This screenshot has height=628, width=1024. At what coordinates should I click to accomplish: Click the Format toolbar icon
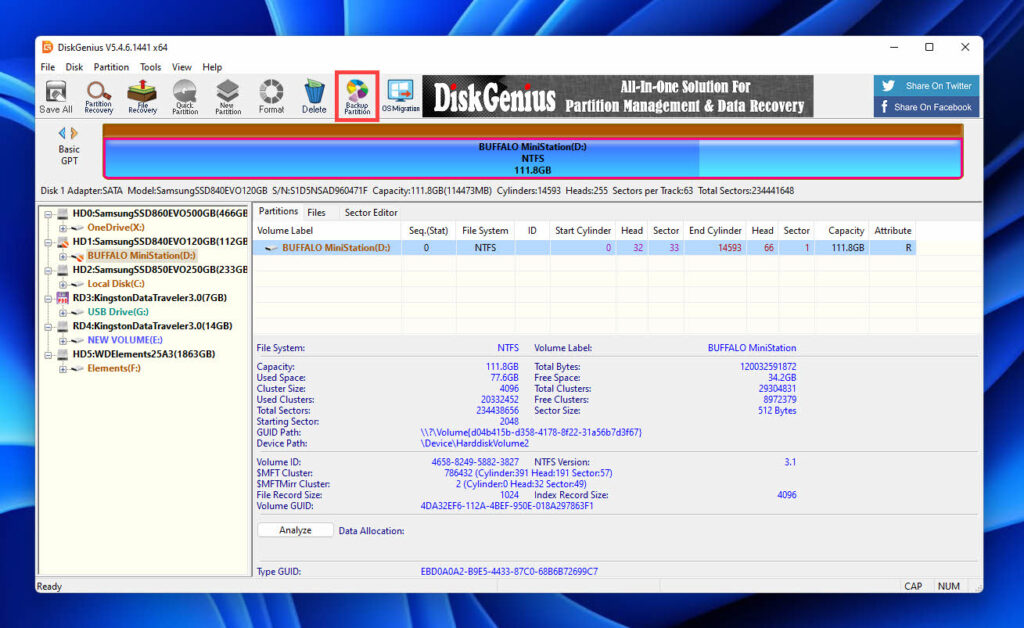click(x=271, y=96)
